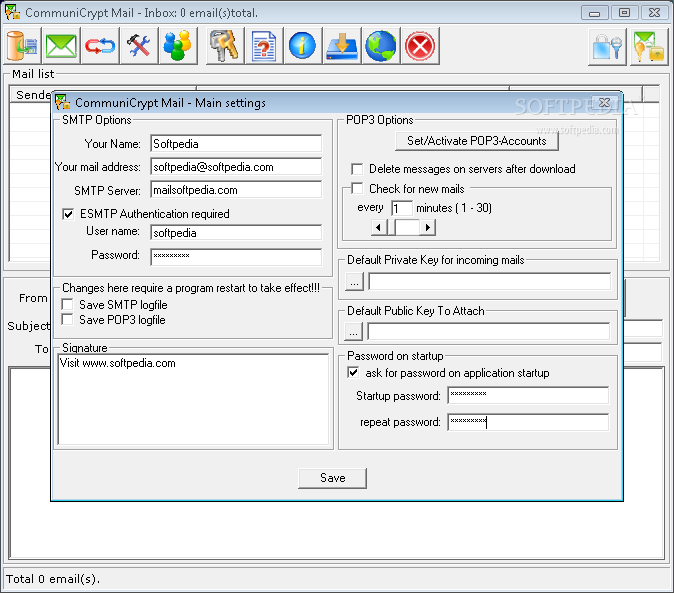The width and height of the screenshot is (674, 593).
Task: Click left arrow of minutes scrollbar
Action: click(x=378, y=227)
